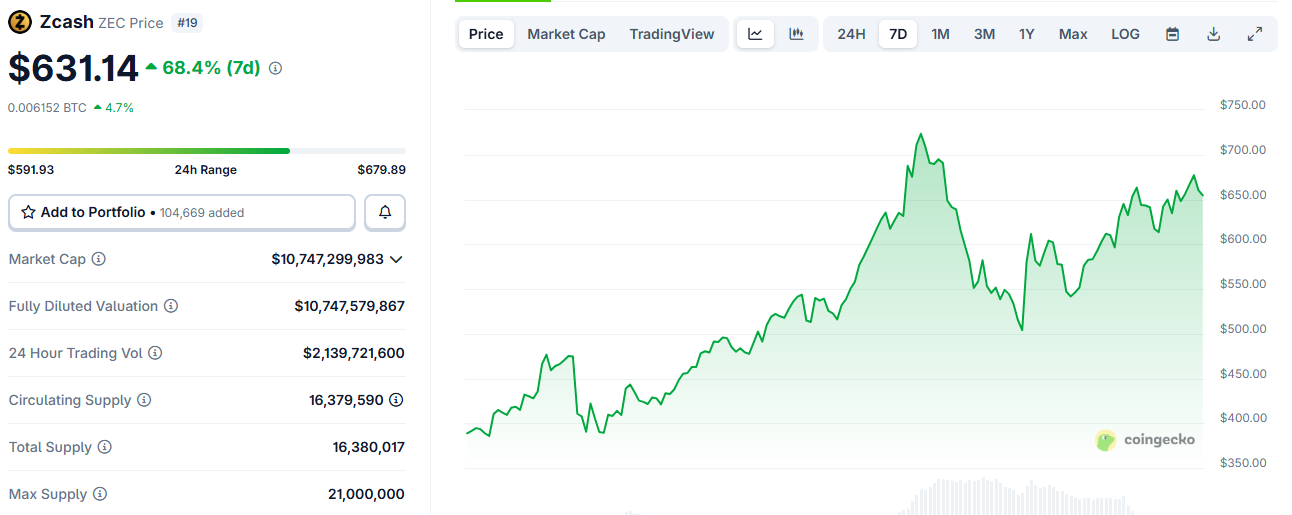Click the 21,000,000 max supply value

(x=366, y=494)
